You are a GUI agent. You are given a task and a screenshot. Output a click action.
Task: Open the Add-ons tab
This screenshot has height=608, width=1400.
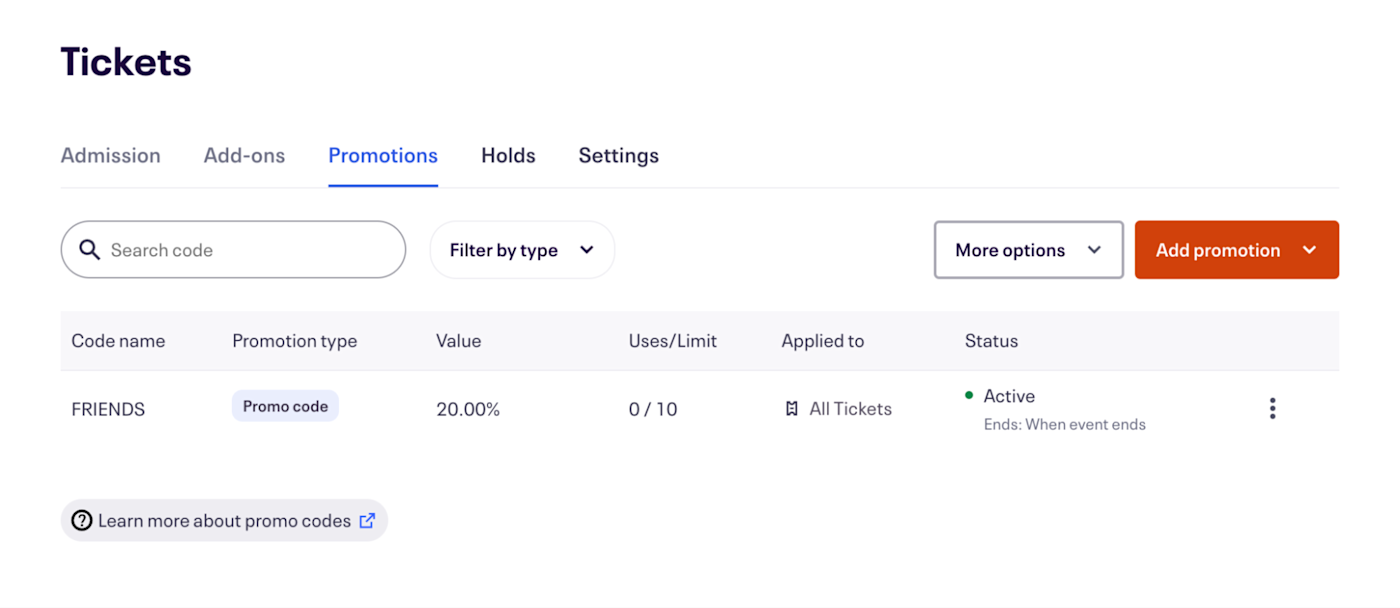245,156
